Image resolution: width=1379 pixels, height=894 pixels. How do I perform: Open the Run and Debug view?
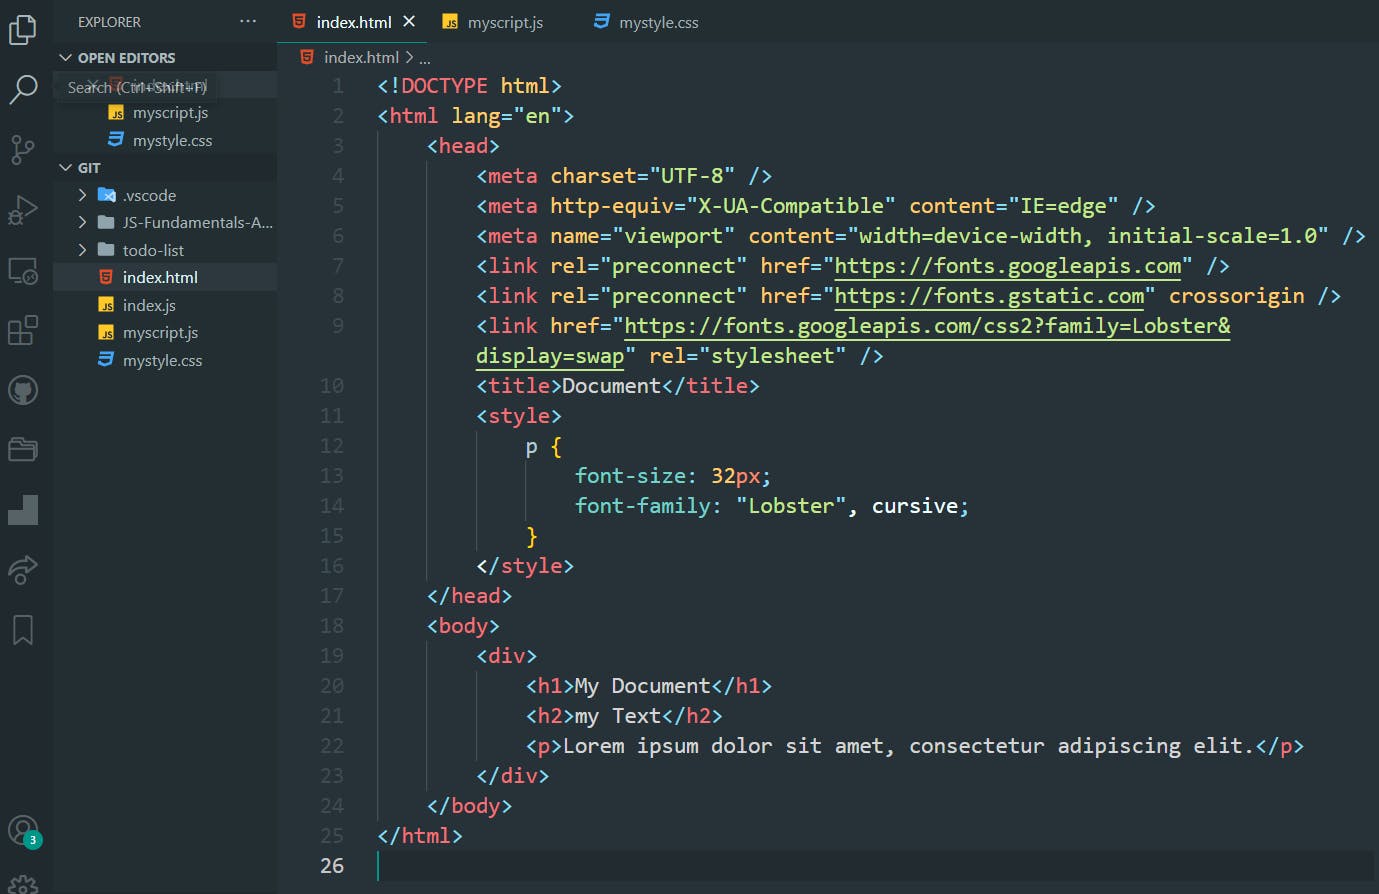[23, 210]
